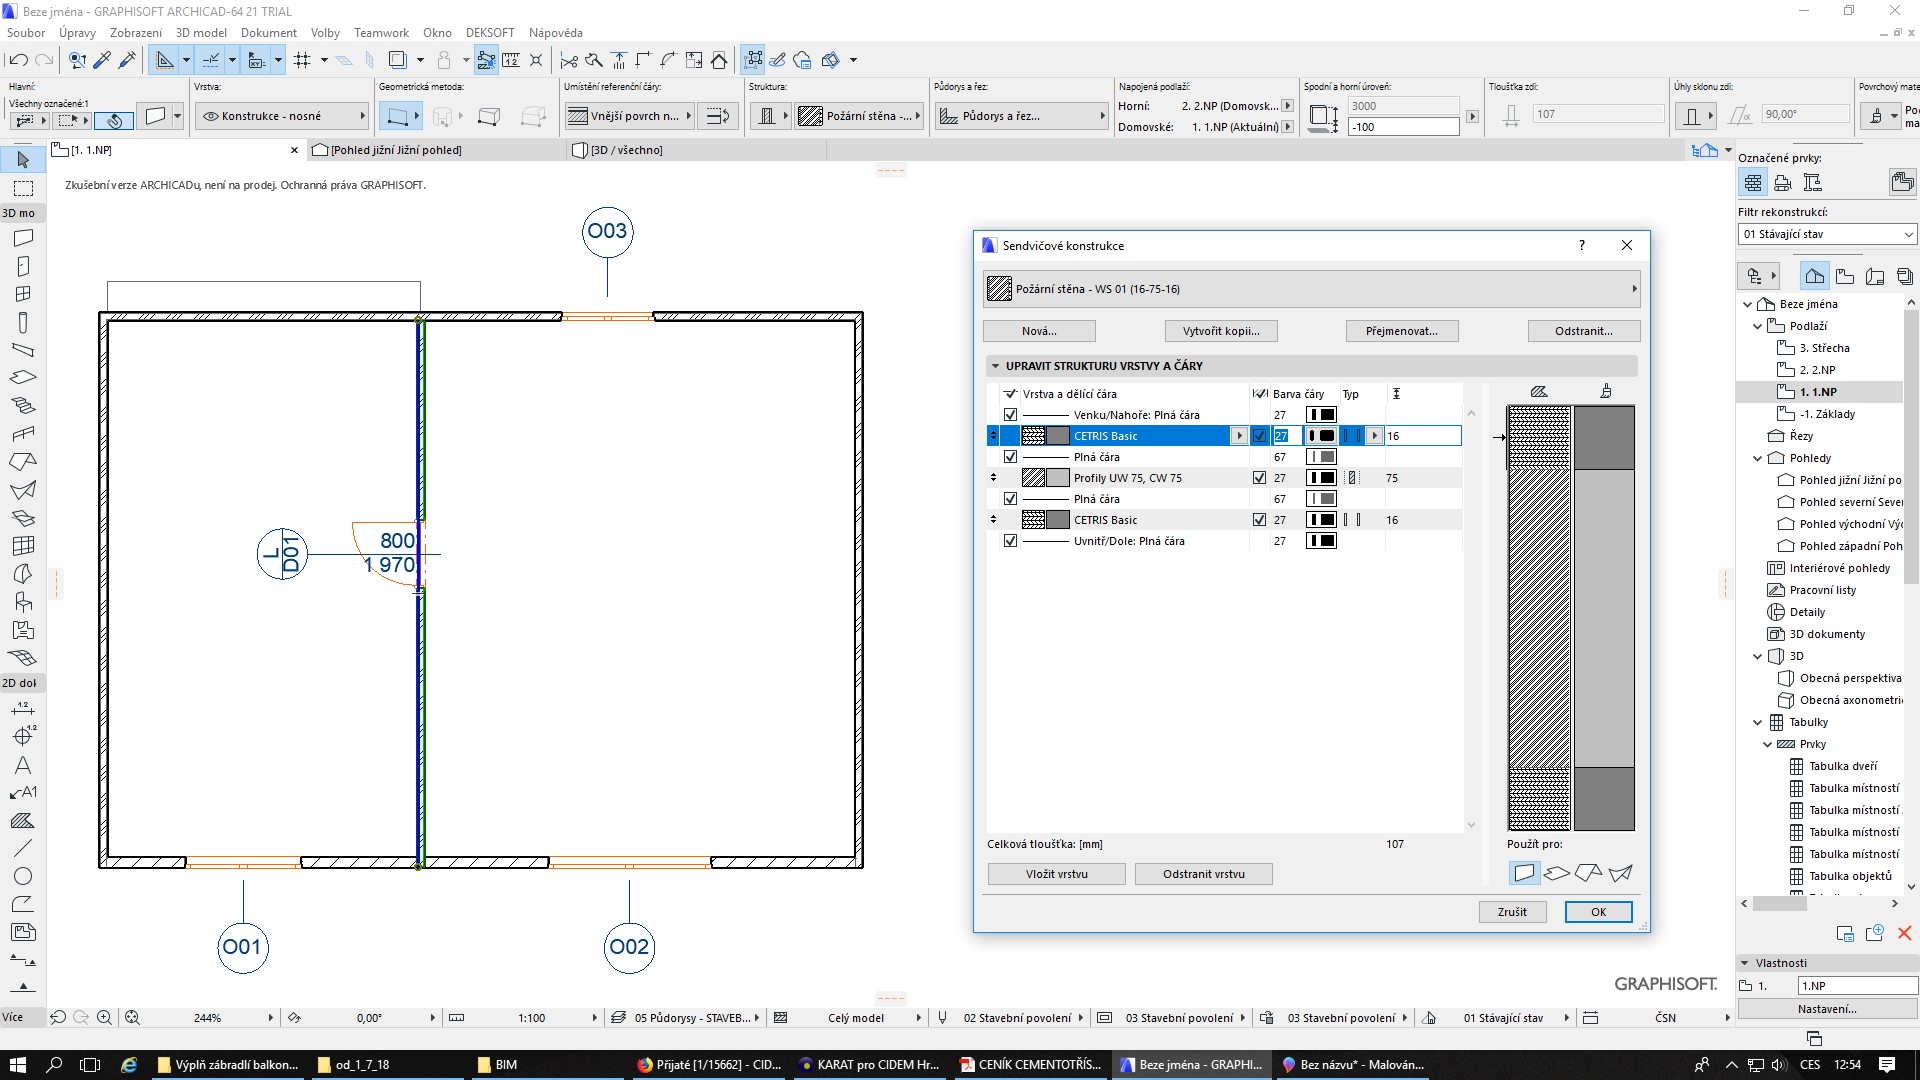
Task: Click the Windows Task View icon on the taskbar
Action: 90,1065
